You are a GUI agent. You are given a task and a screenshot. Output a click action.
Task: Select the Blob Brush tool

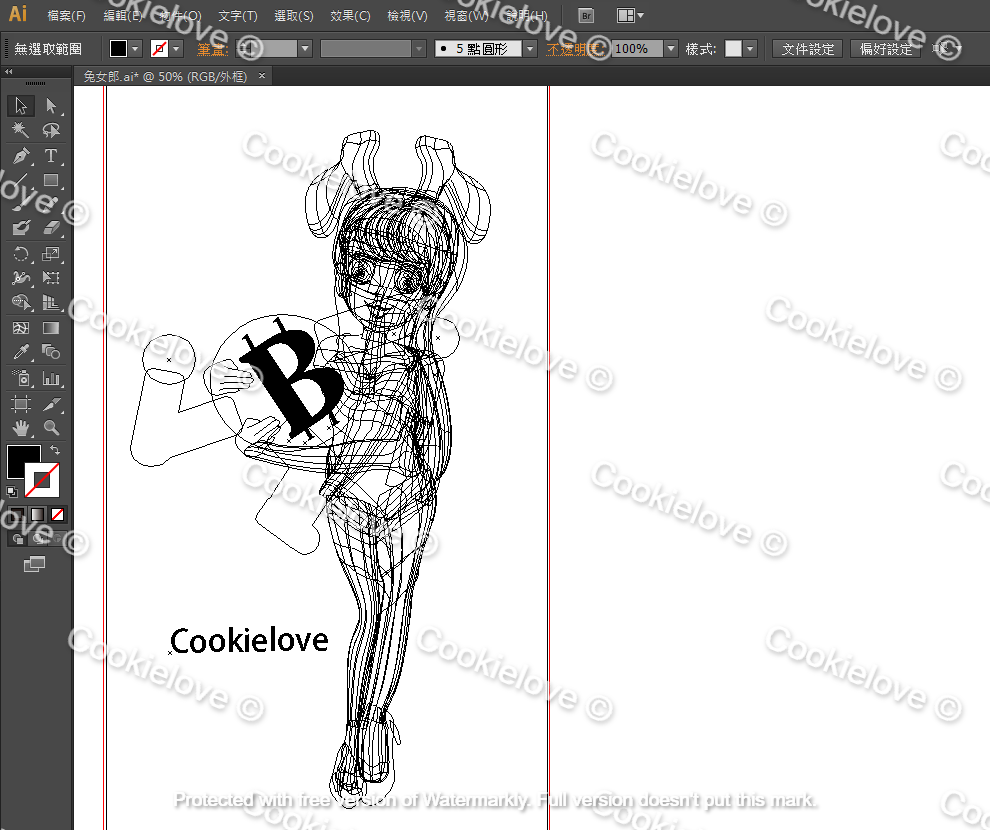[x=21, y=227]
